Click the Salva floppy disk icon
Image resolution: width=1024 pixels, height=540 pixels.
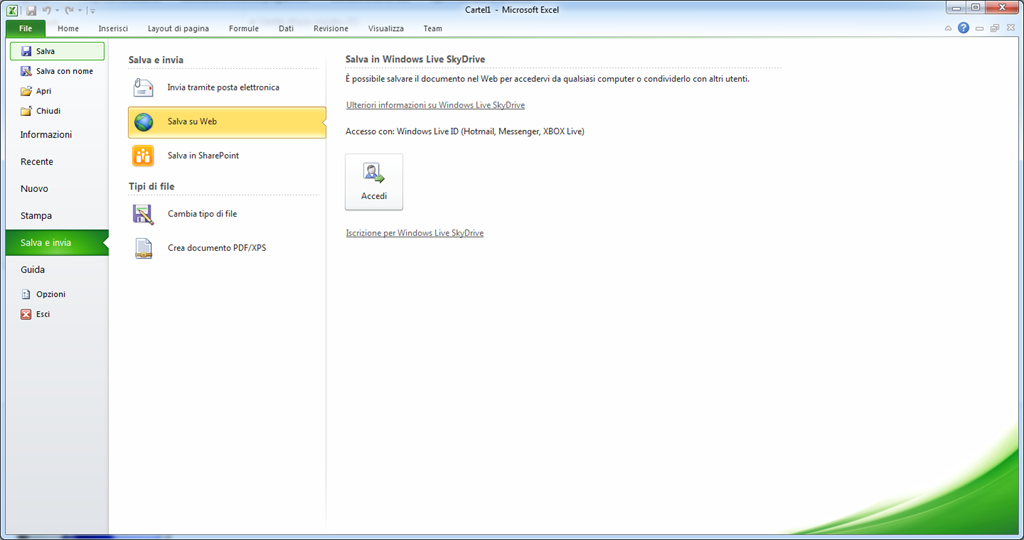pos(26,51)
